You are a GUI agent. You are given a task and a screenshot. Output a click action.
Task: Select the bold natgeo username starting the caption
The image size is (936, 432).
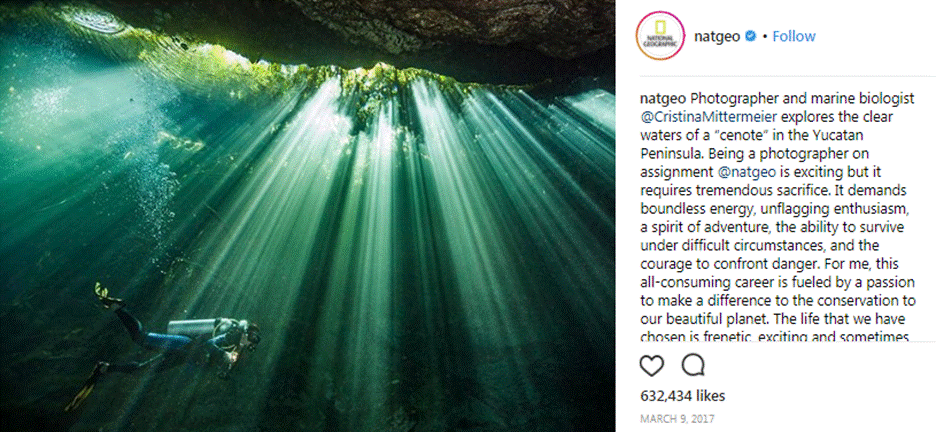click(x=661, y=98)
